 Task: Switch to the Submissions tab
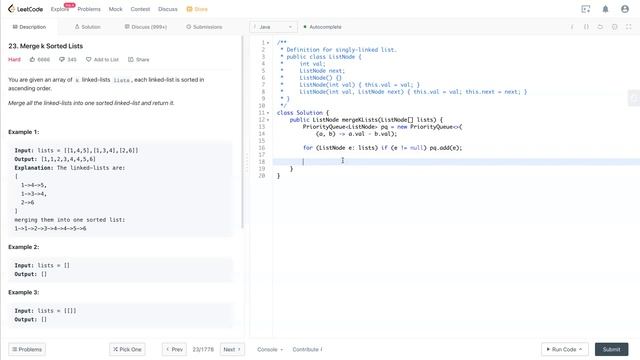pos(204,27)
